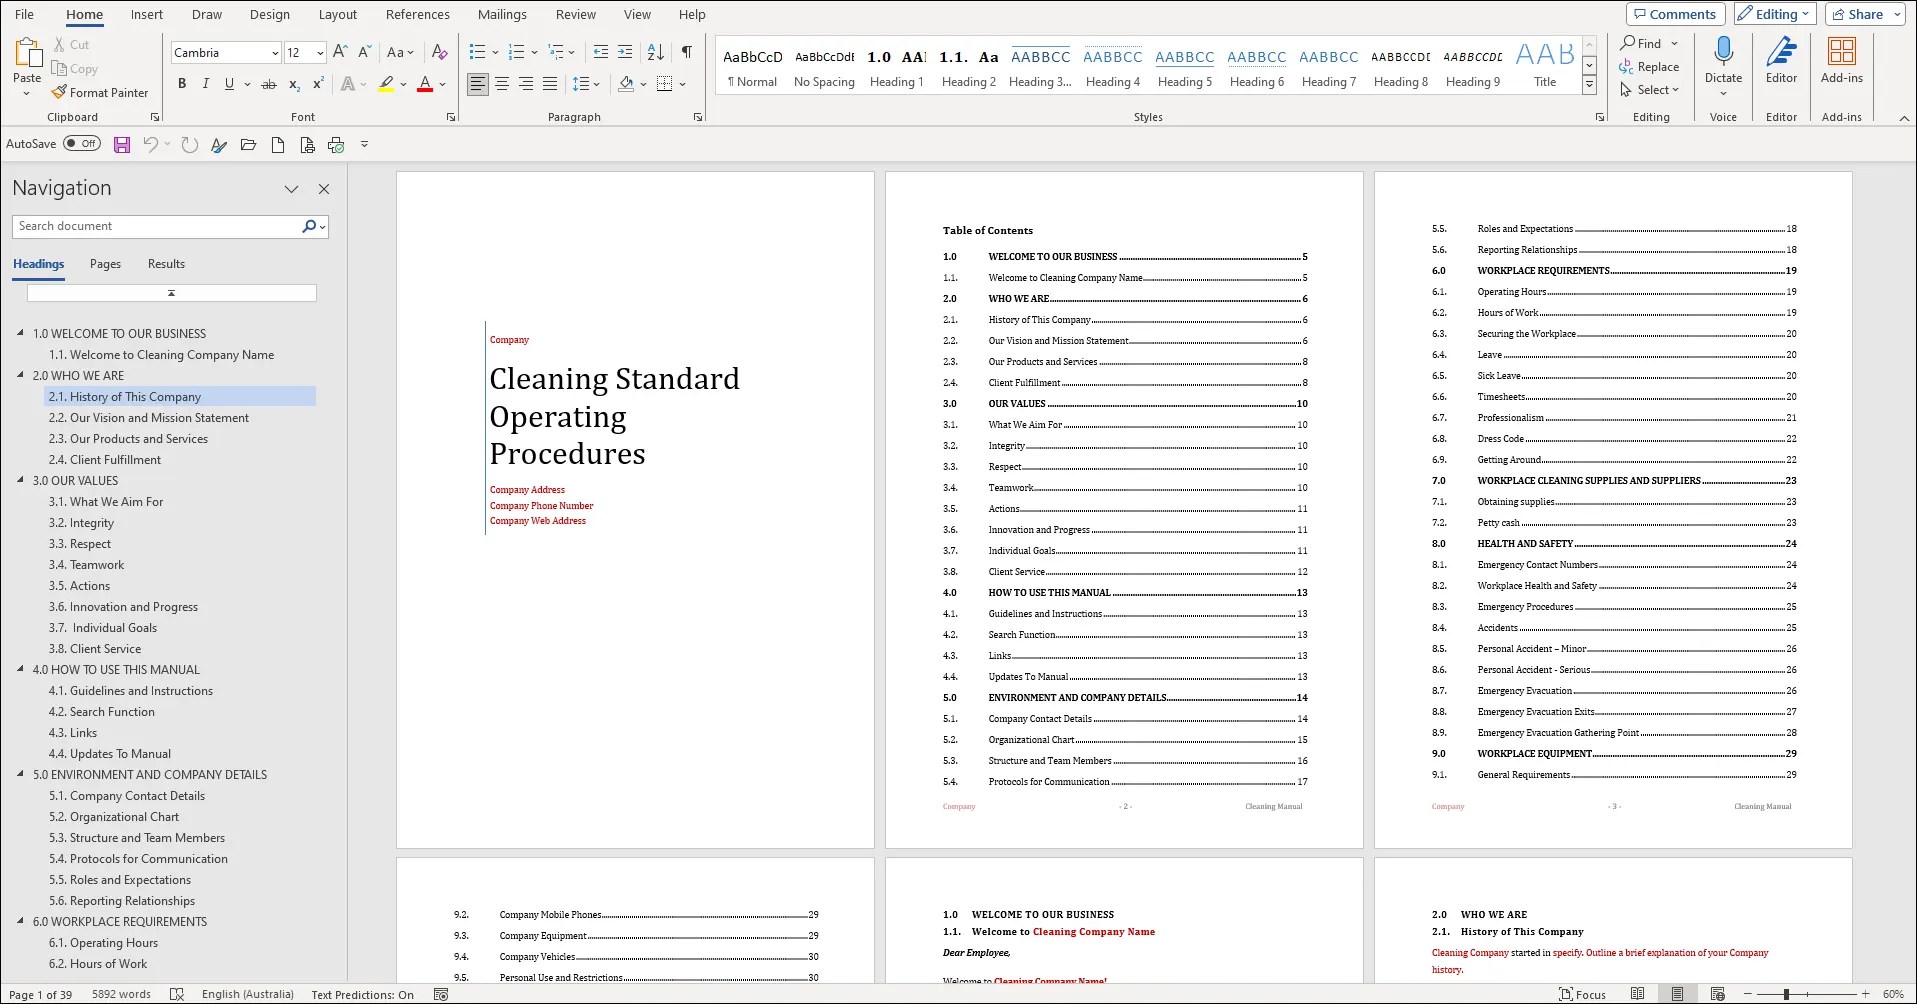This screenshot has height=1004, width=1917.
Task: Toggle subscript formatting
Action: pos(293,84)
